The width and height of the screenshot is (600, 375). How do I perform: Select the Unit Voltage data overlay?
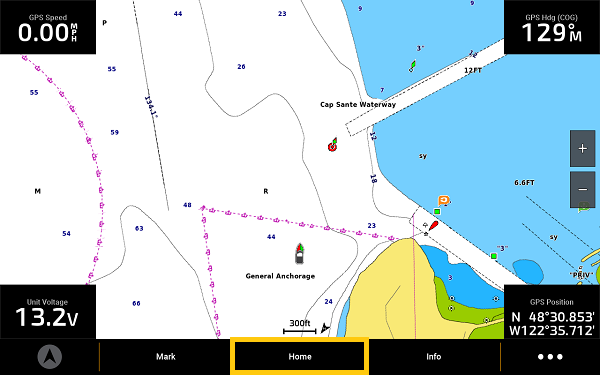click(48, 312)
